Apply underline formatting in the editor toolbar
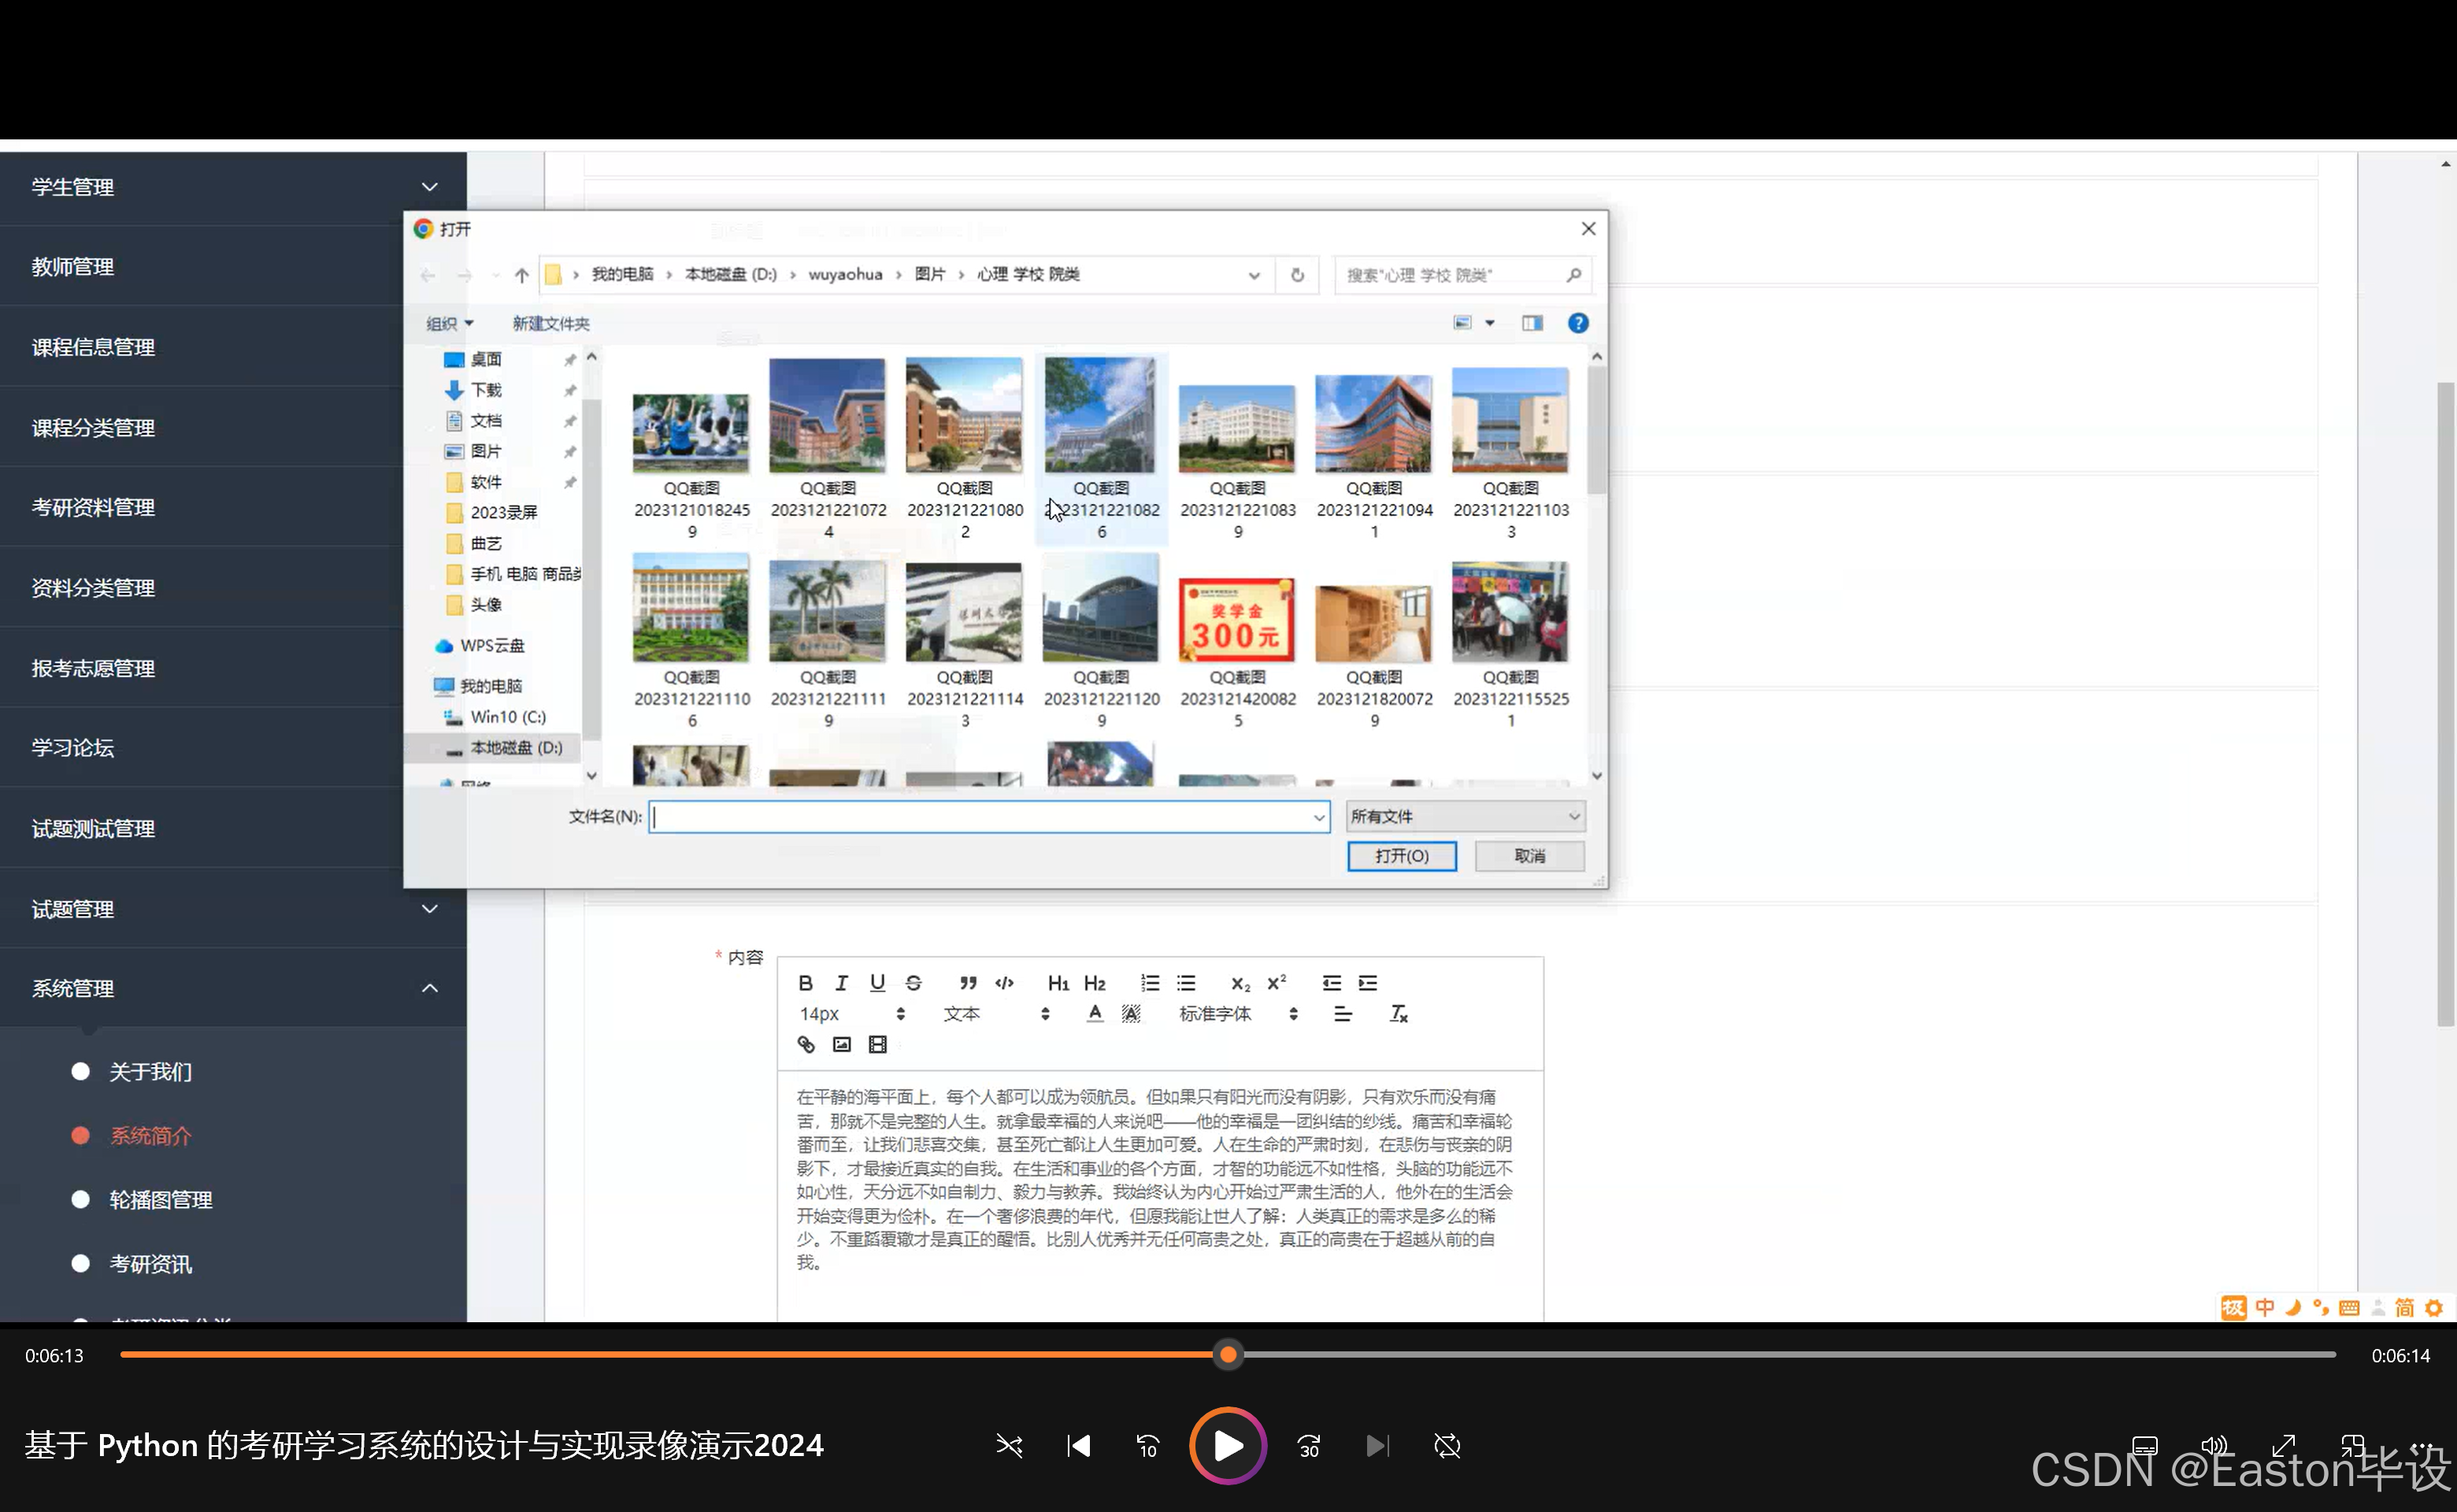The height and width of the screenshot is (1512, 2457). 877,983
